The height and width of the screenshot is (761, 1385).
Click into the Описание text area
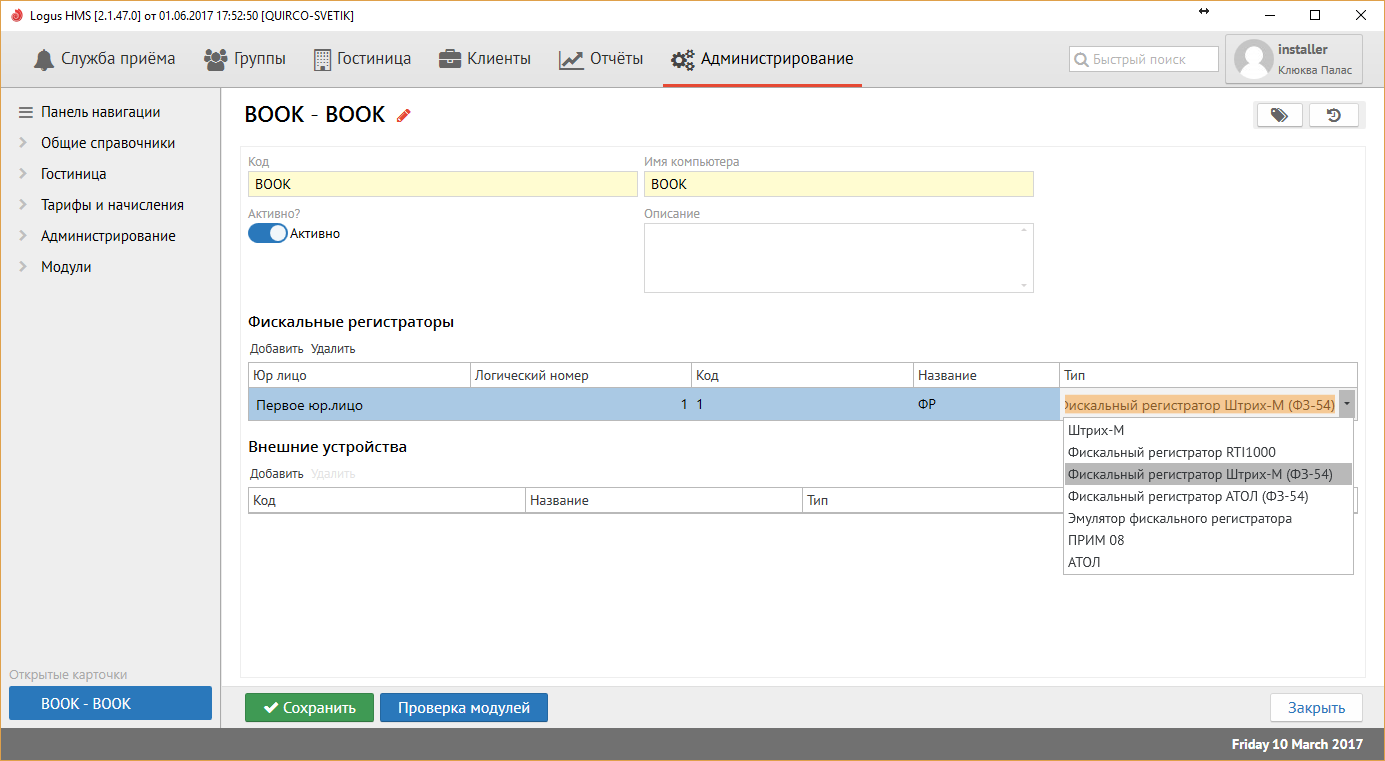pyautogui.click(x=837, y=257)
